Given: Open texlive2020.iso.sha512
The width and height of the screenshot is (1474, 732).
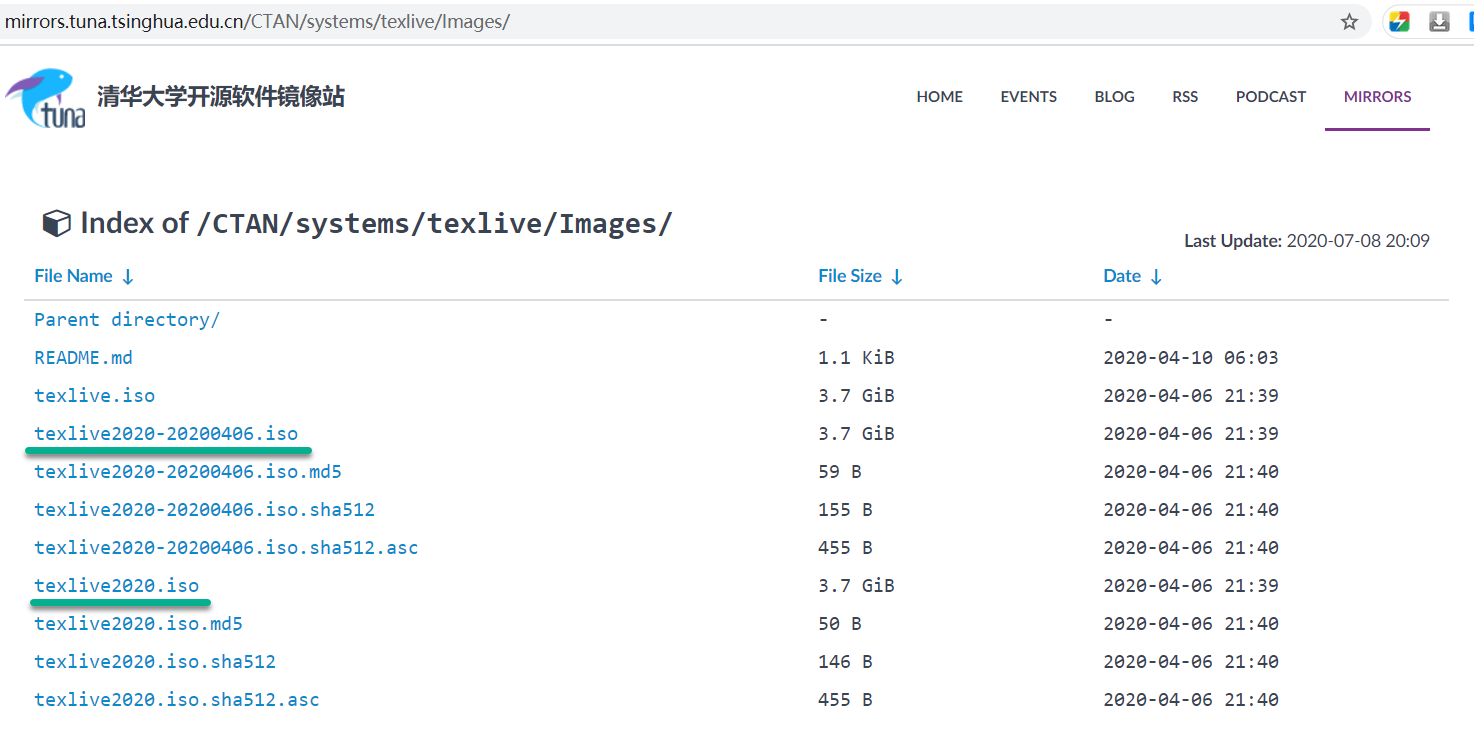Looking at the screenshot, I should [155, 662].
